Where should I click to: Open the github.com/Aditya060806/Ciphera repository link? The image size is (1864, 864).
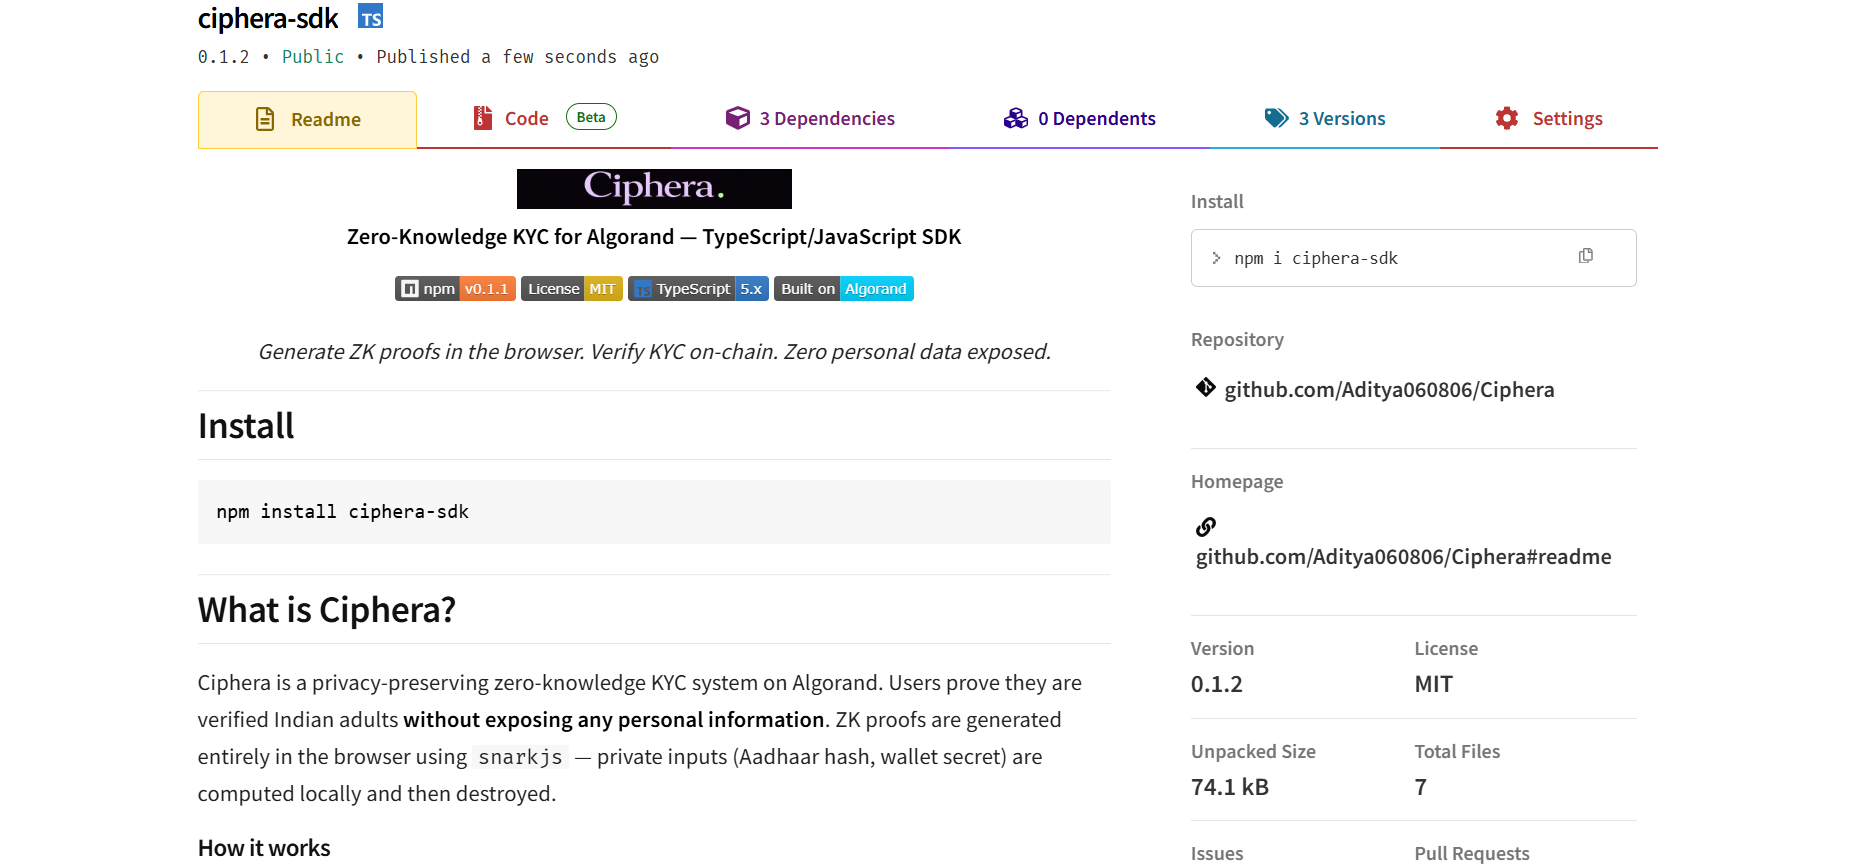click(1389, 390)
